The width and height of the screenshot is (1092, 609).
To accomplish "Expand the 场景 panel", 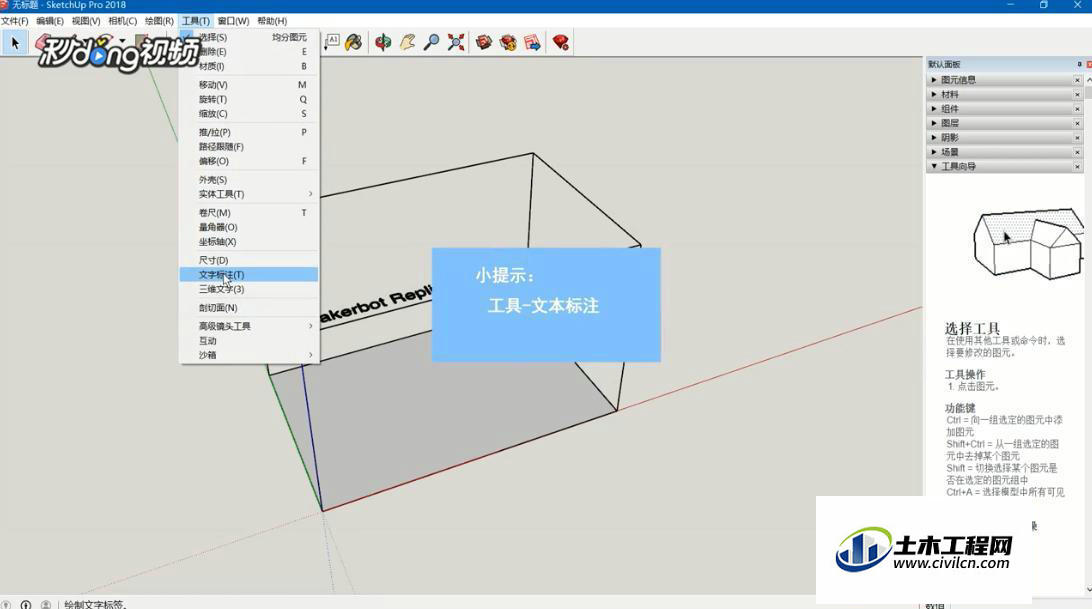I will click(x=935, y=152).
